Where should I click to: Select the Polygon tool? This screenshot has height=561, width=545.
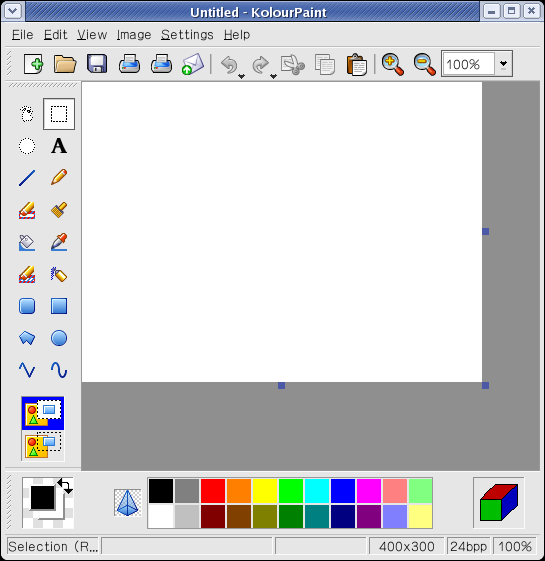[x=27, y=338]
